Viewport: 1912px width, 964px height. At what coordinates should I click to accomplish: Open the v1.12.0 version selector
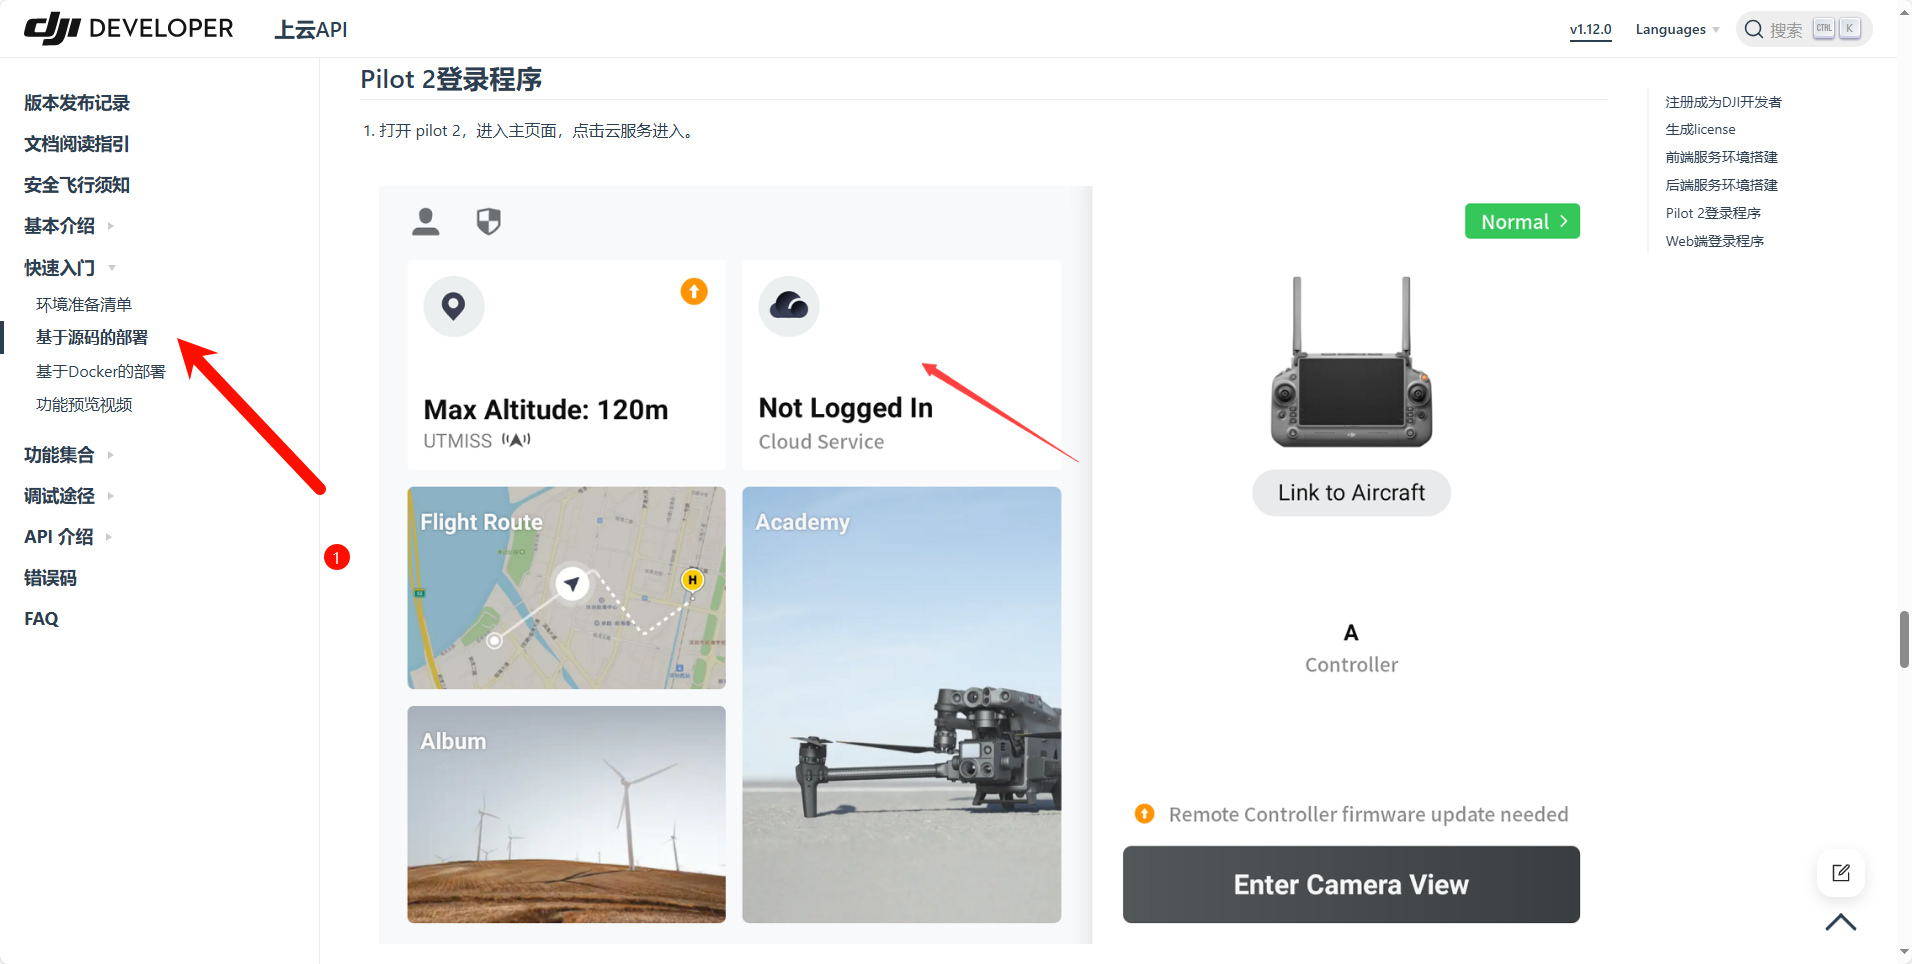point(1590,29)
